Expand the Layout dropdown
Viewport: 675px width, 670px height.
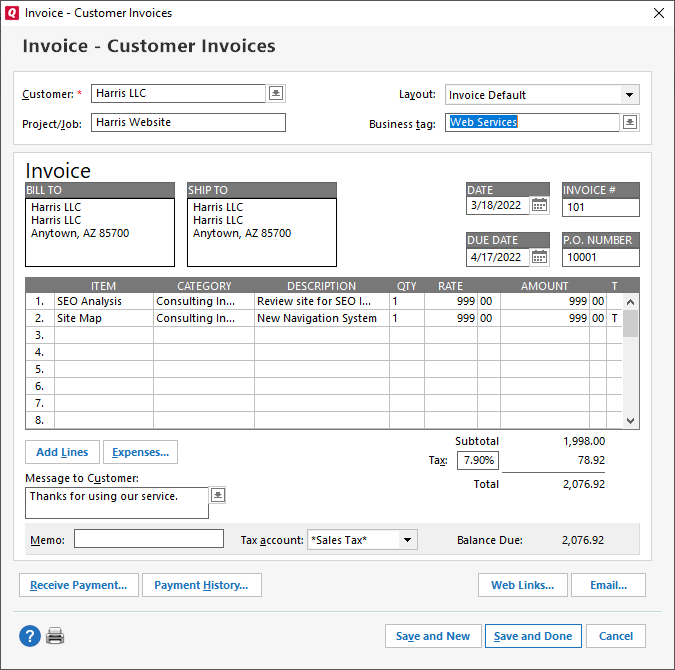coord(629,95)
